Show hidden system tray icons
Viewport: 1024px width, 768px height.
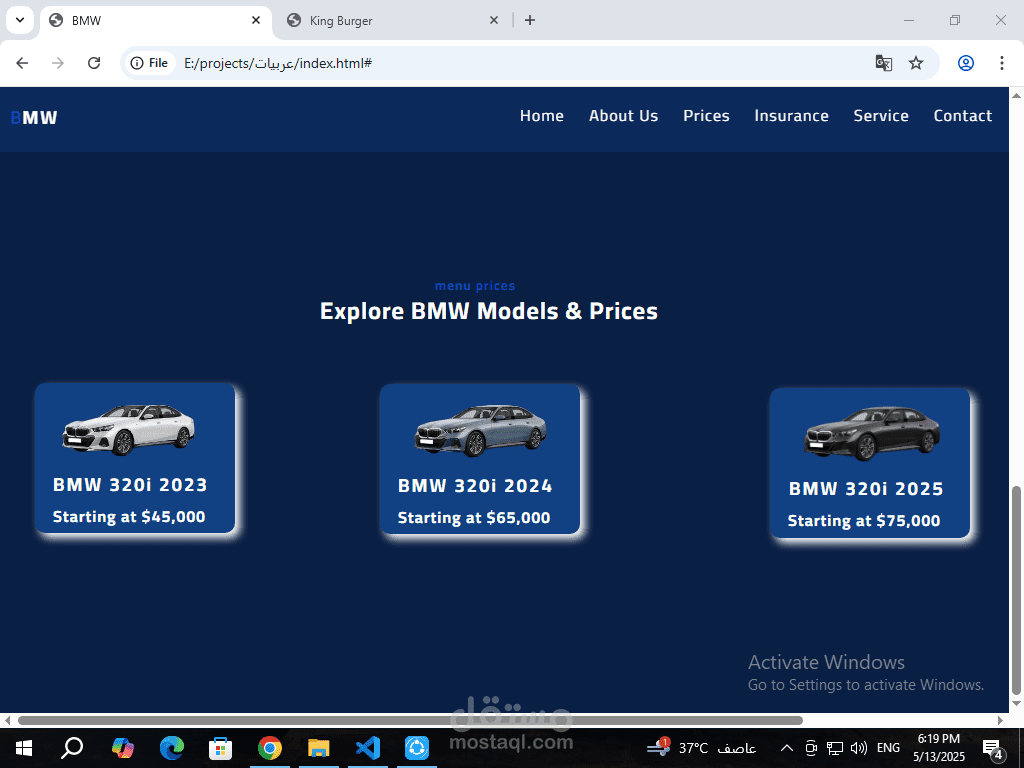click(787, 748)
